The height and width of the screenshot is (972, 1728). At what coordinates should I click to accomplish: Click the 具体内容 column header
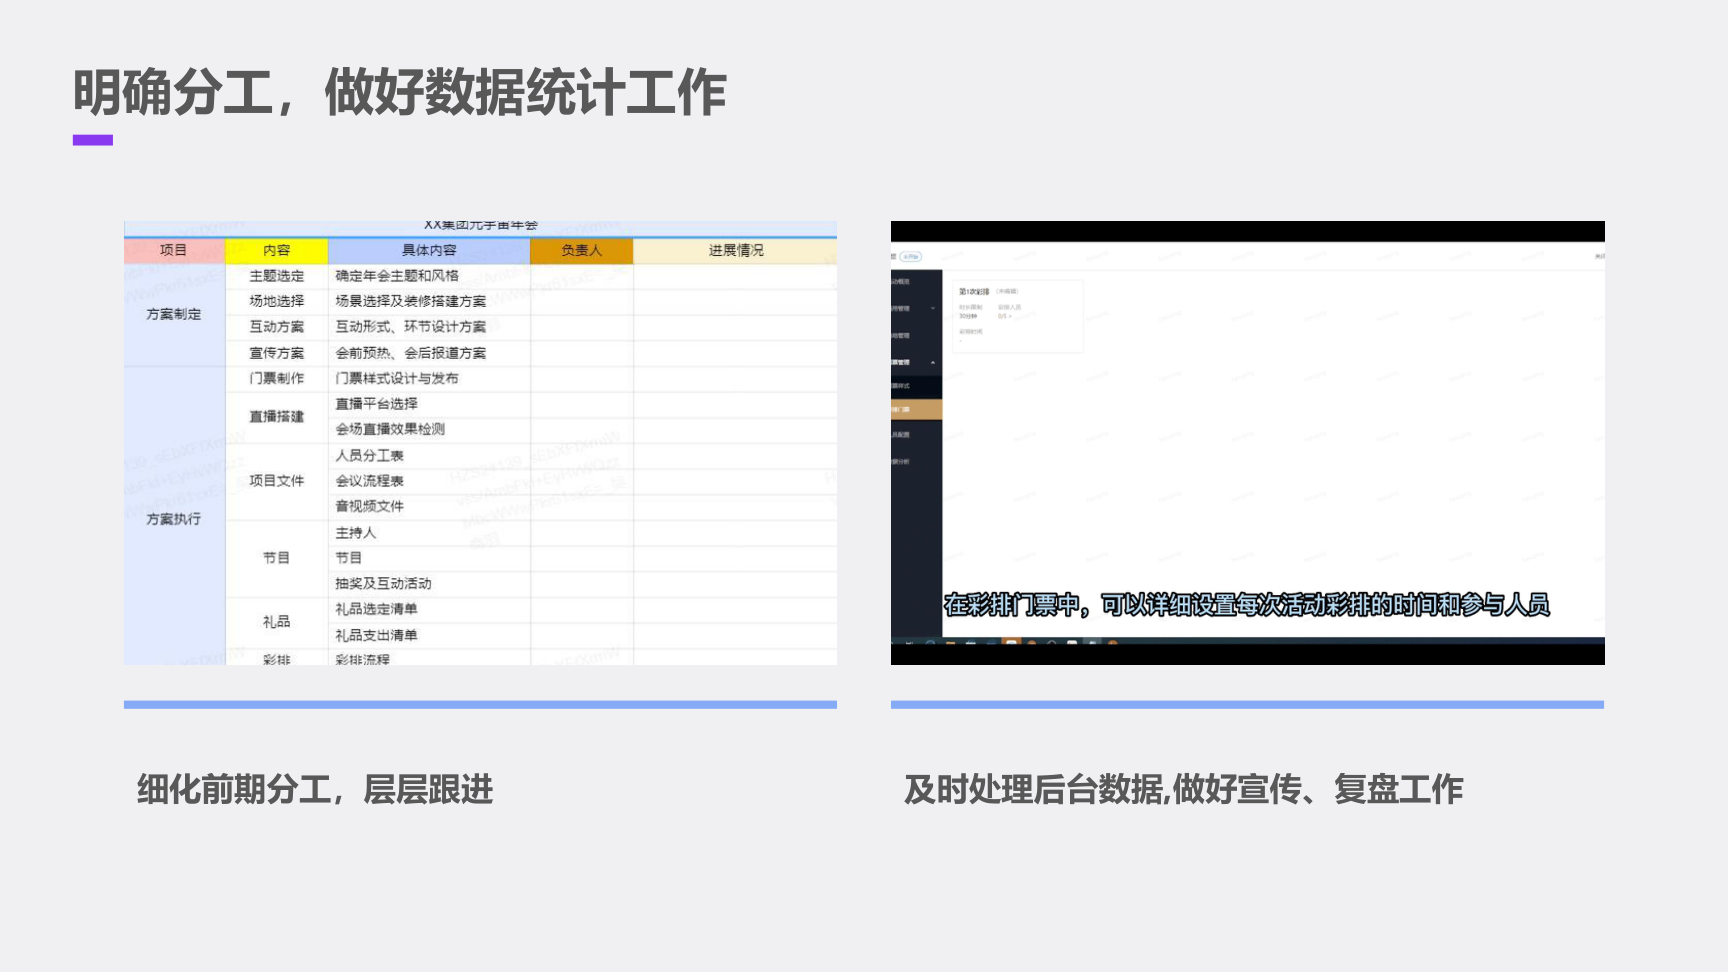point(429,250)
